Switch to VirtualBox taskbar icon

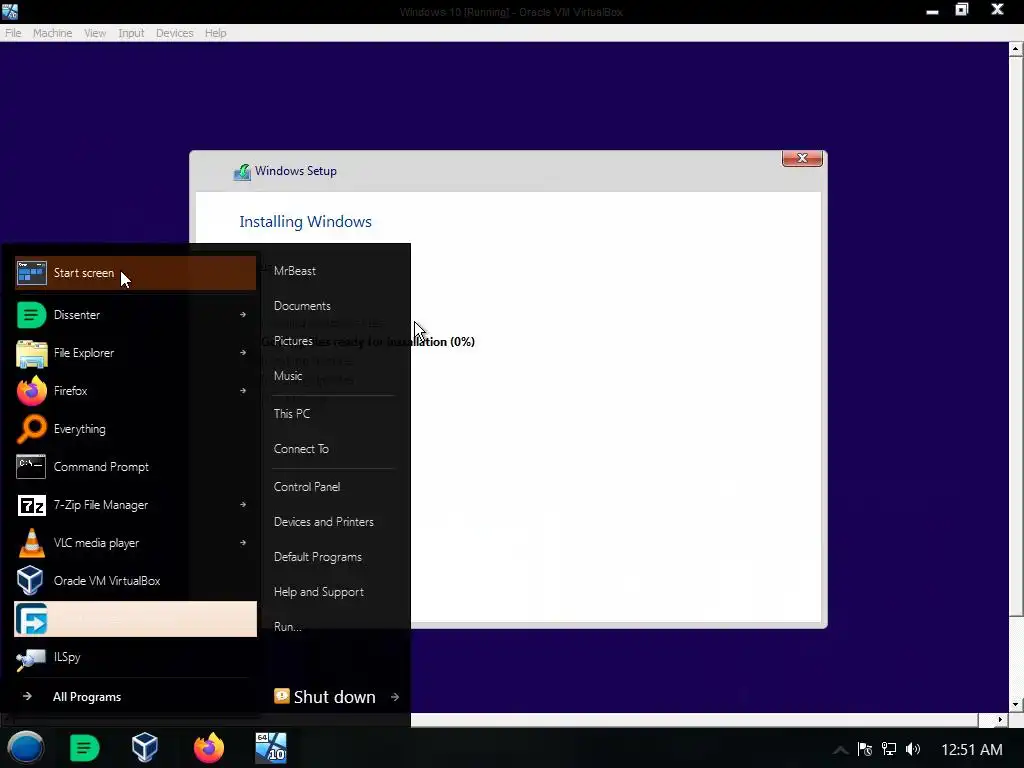point(145,748)
